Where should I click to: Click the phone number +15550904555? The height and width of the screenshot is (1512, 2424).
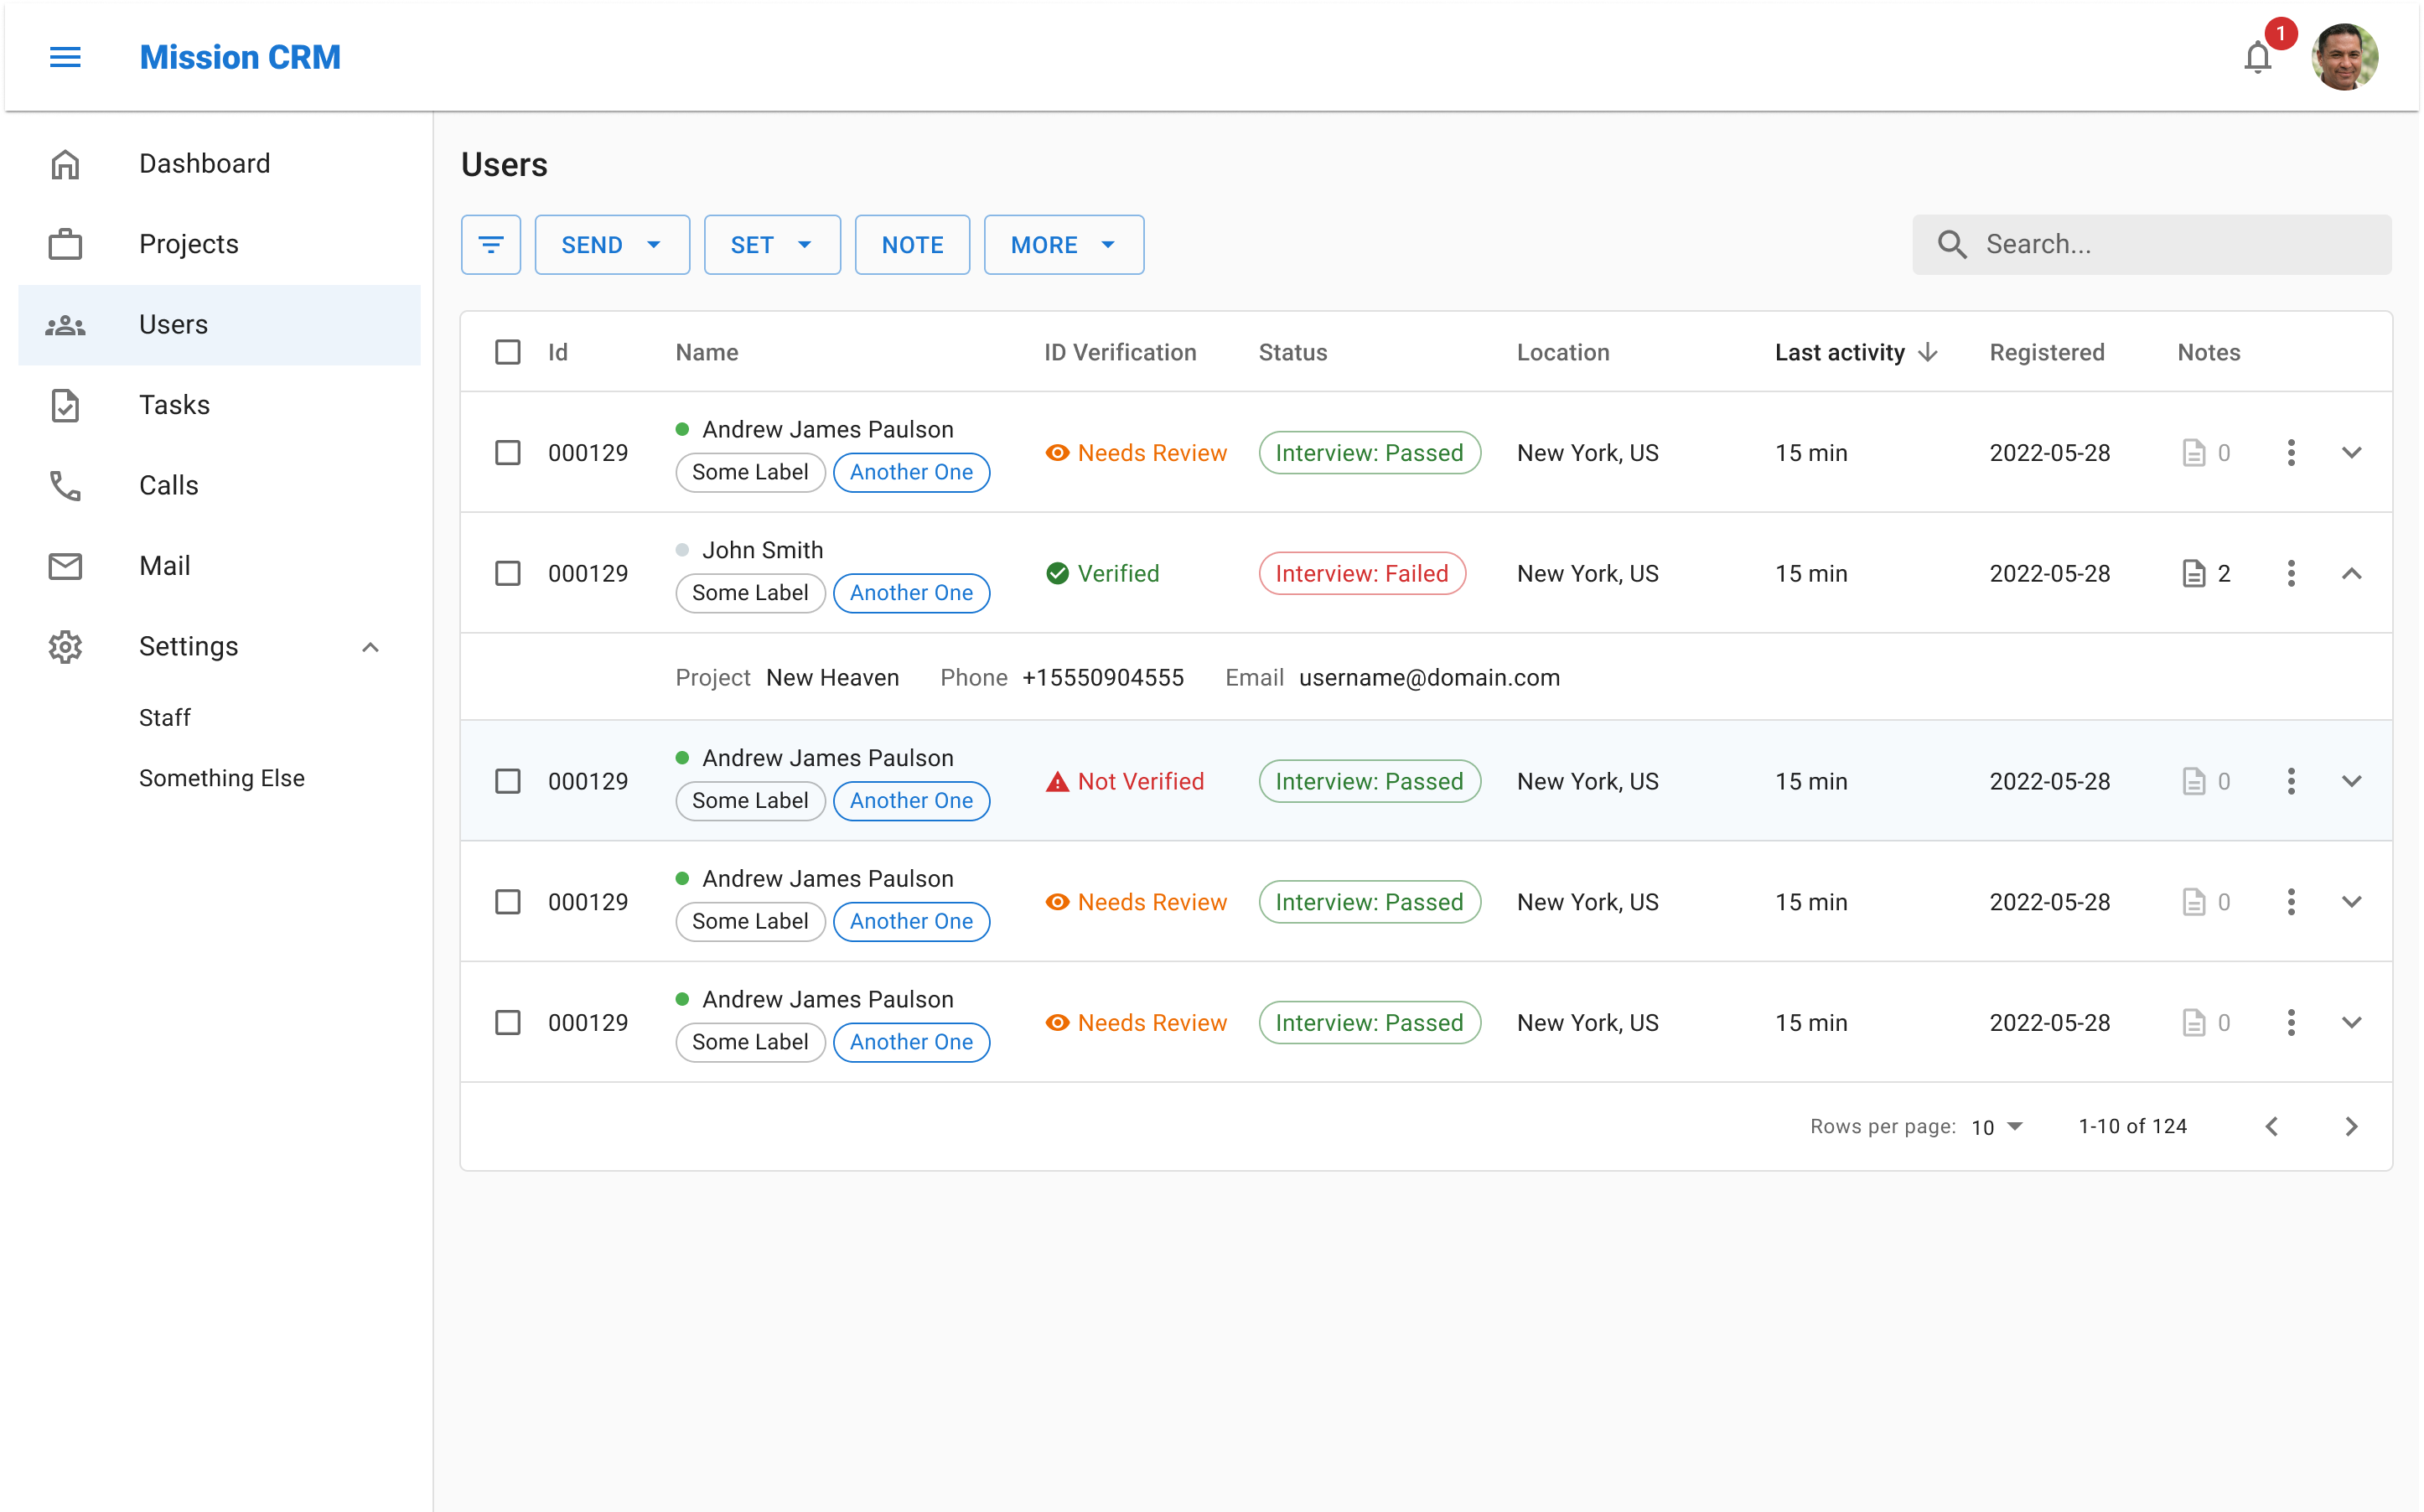click(1102, 677)
